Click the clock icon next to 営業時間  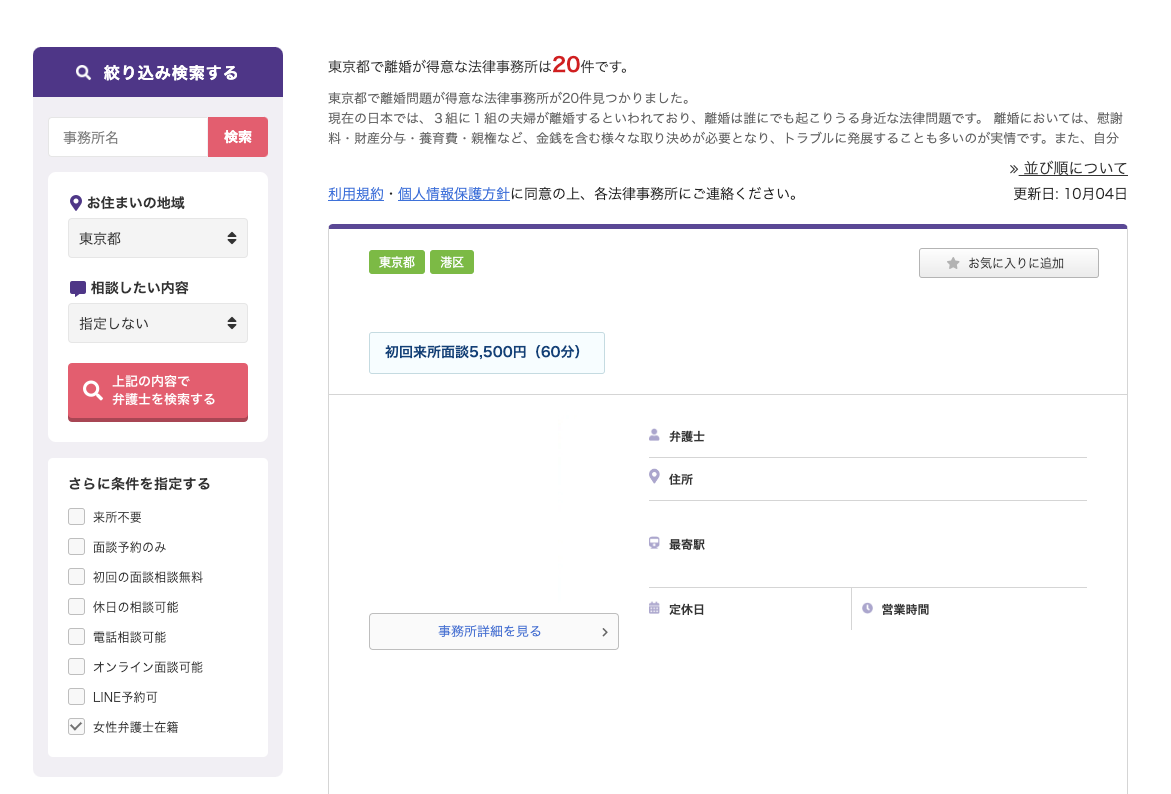click(x=864, y=608)
